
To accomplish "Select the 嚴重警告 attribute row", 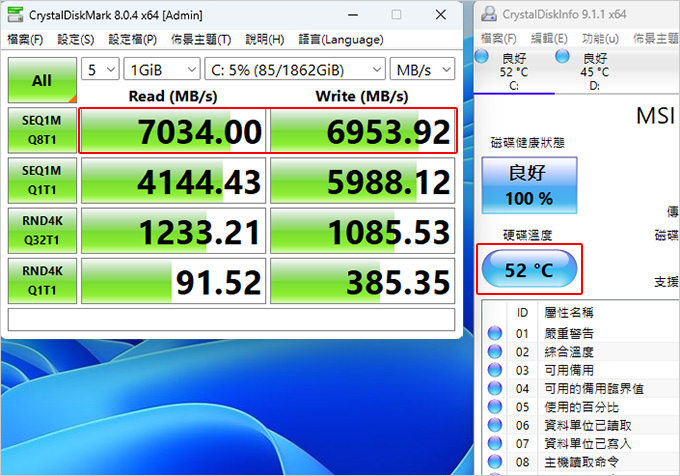I will 581,333.
